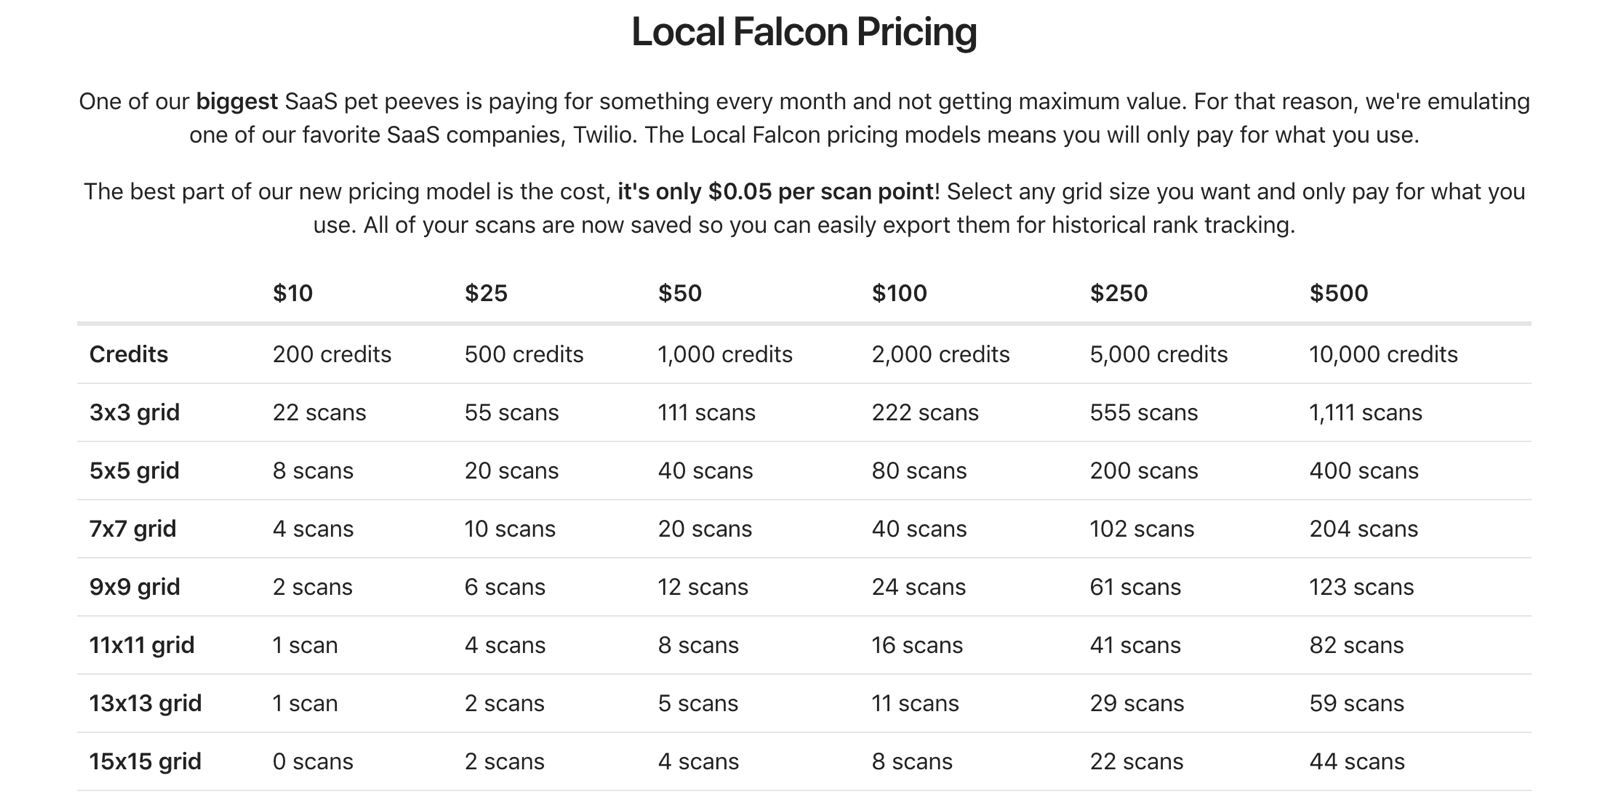
Task: Select the $250 column header
Action: [x=1118, y=293]
